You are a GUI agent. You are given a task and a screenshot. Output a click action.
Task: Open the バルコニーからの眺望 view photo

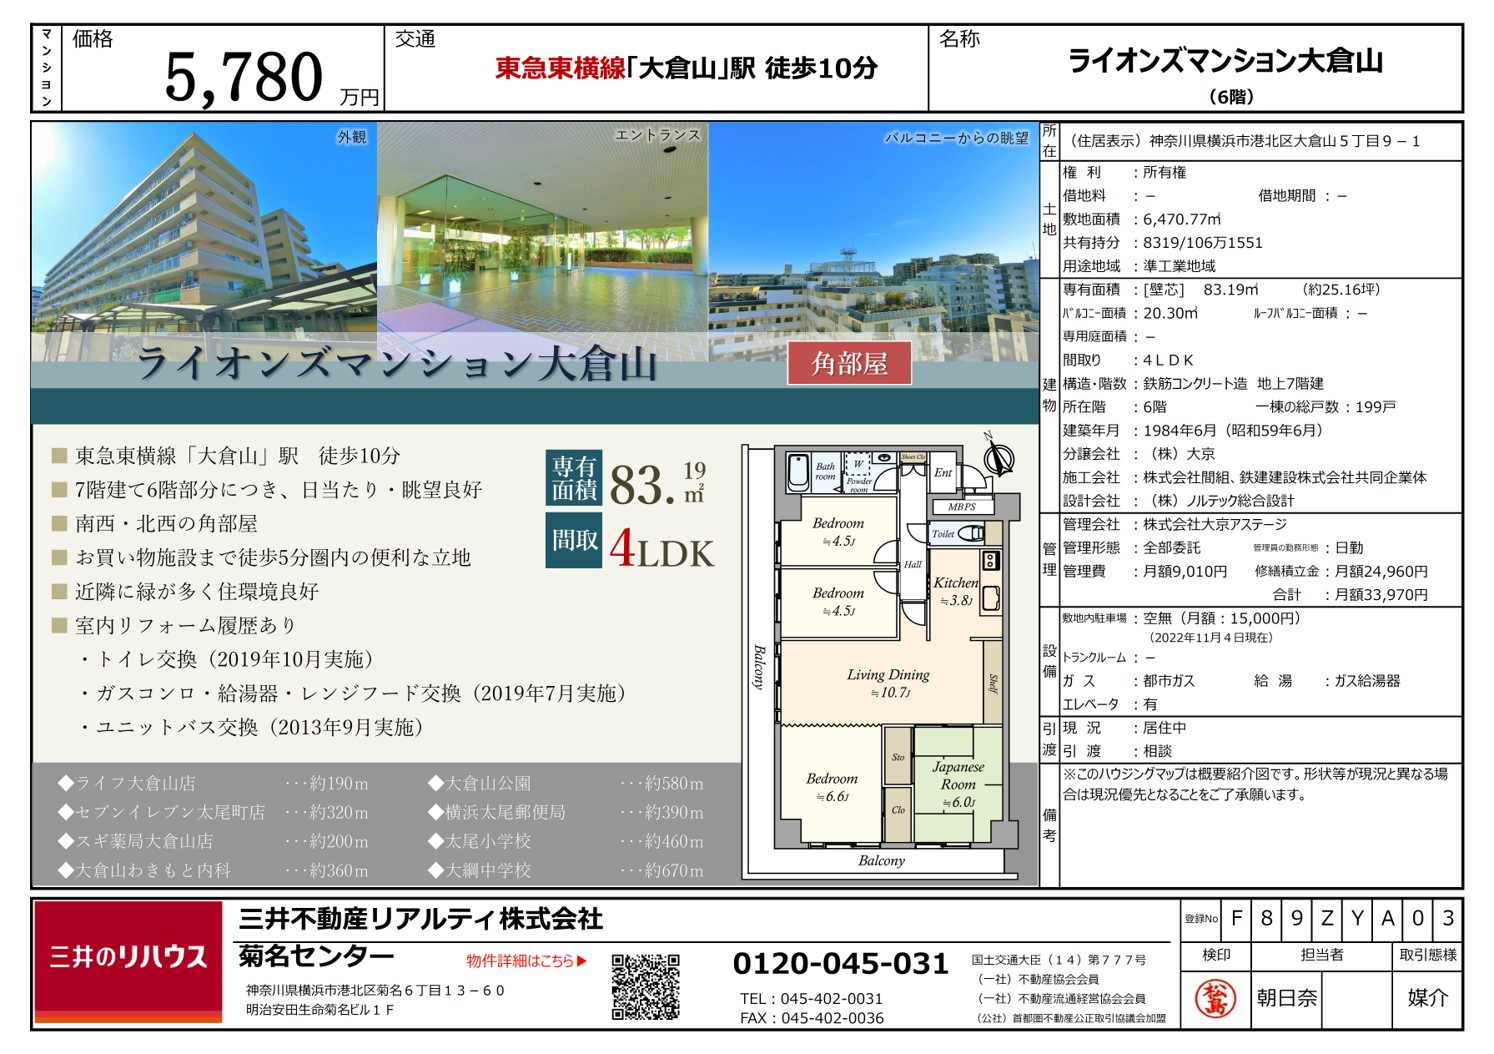(x=873, y=240)
